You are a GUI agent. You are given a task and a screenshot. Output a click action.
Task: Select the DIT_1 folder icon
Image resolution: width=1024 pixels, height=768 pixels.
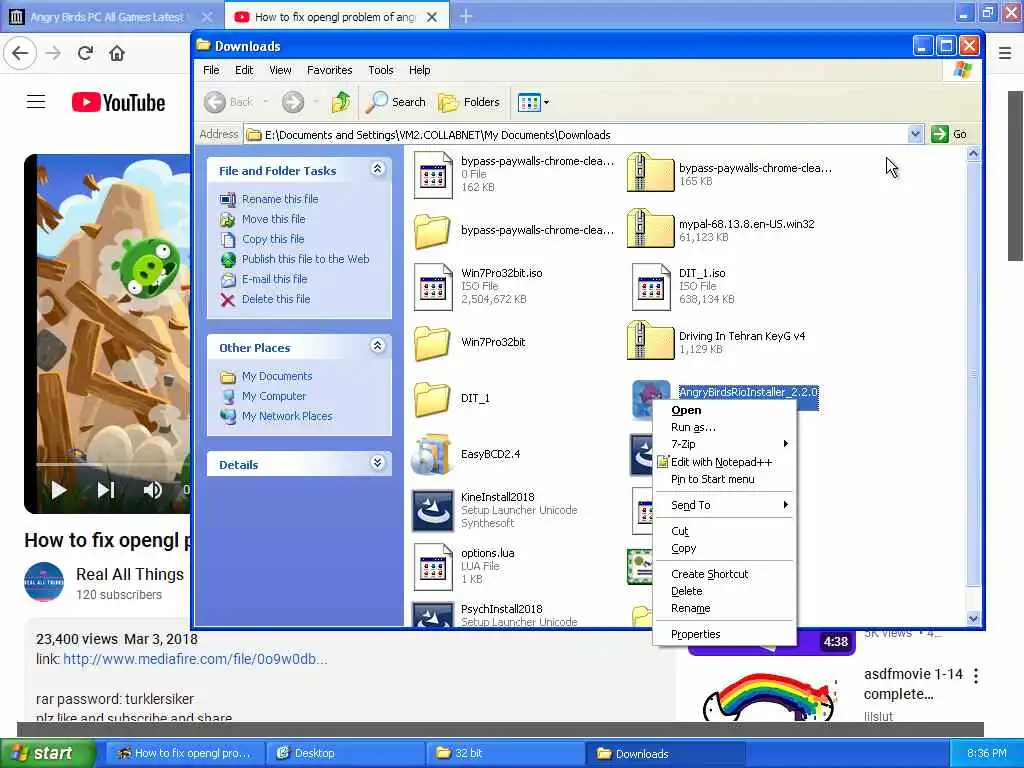click(432, 398)
